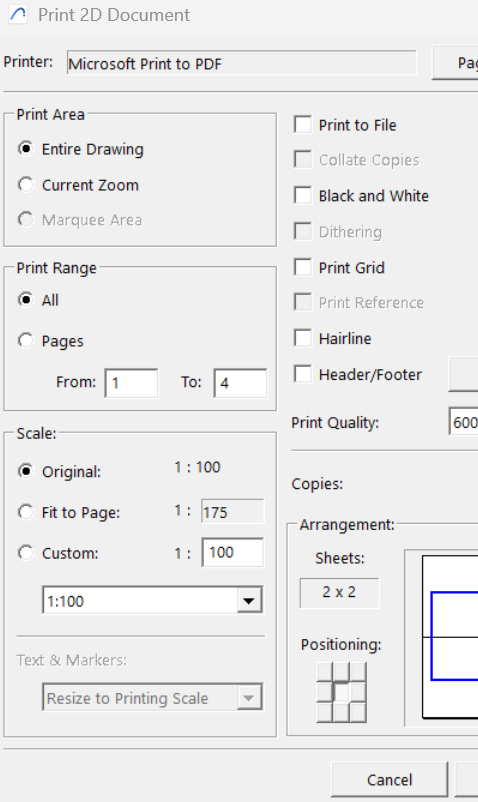Viewport: 478px width, 802px height.
Task: Select Current Zoom print area
Action: pyautogui.click(x=26, y=185)
